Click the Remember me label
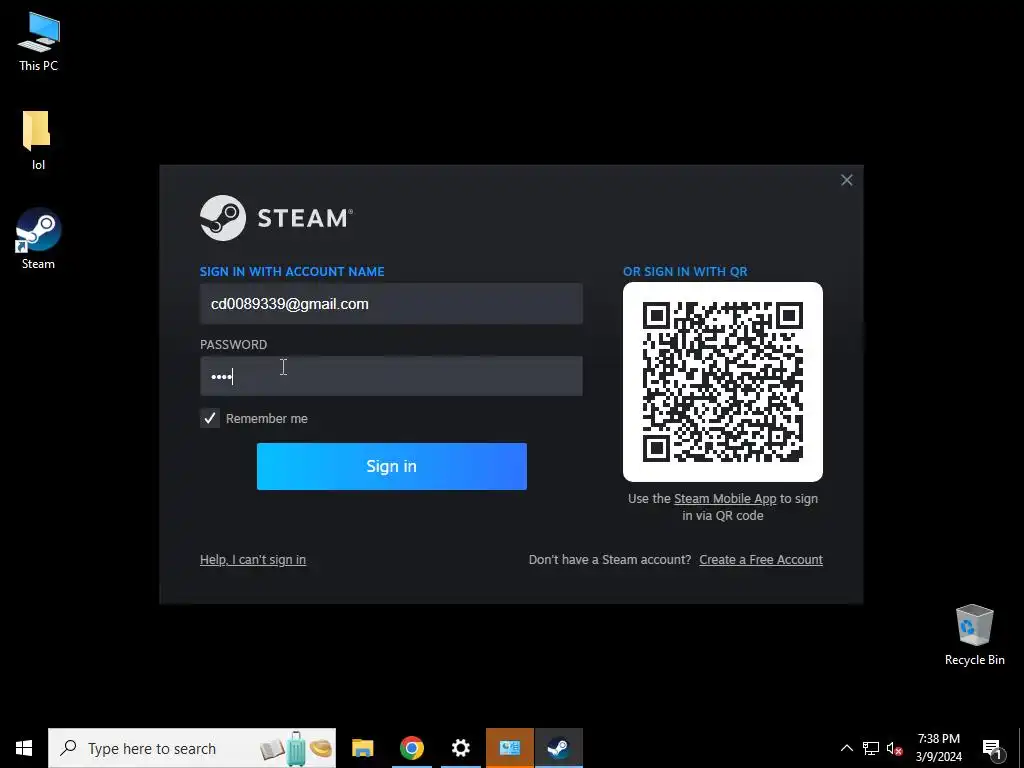Viewport: 1024px width, 768px height. point(266,419)
